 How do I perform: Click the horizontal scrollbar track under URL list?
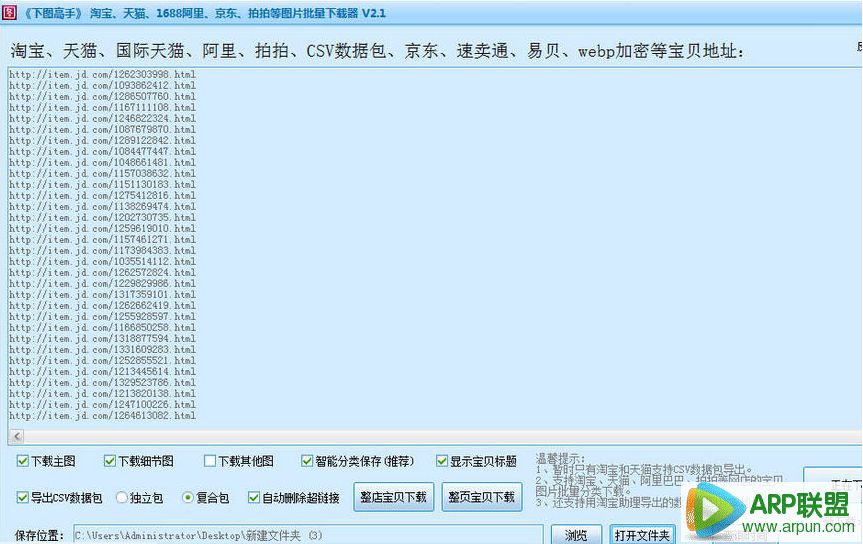(x=443, y=437)
